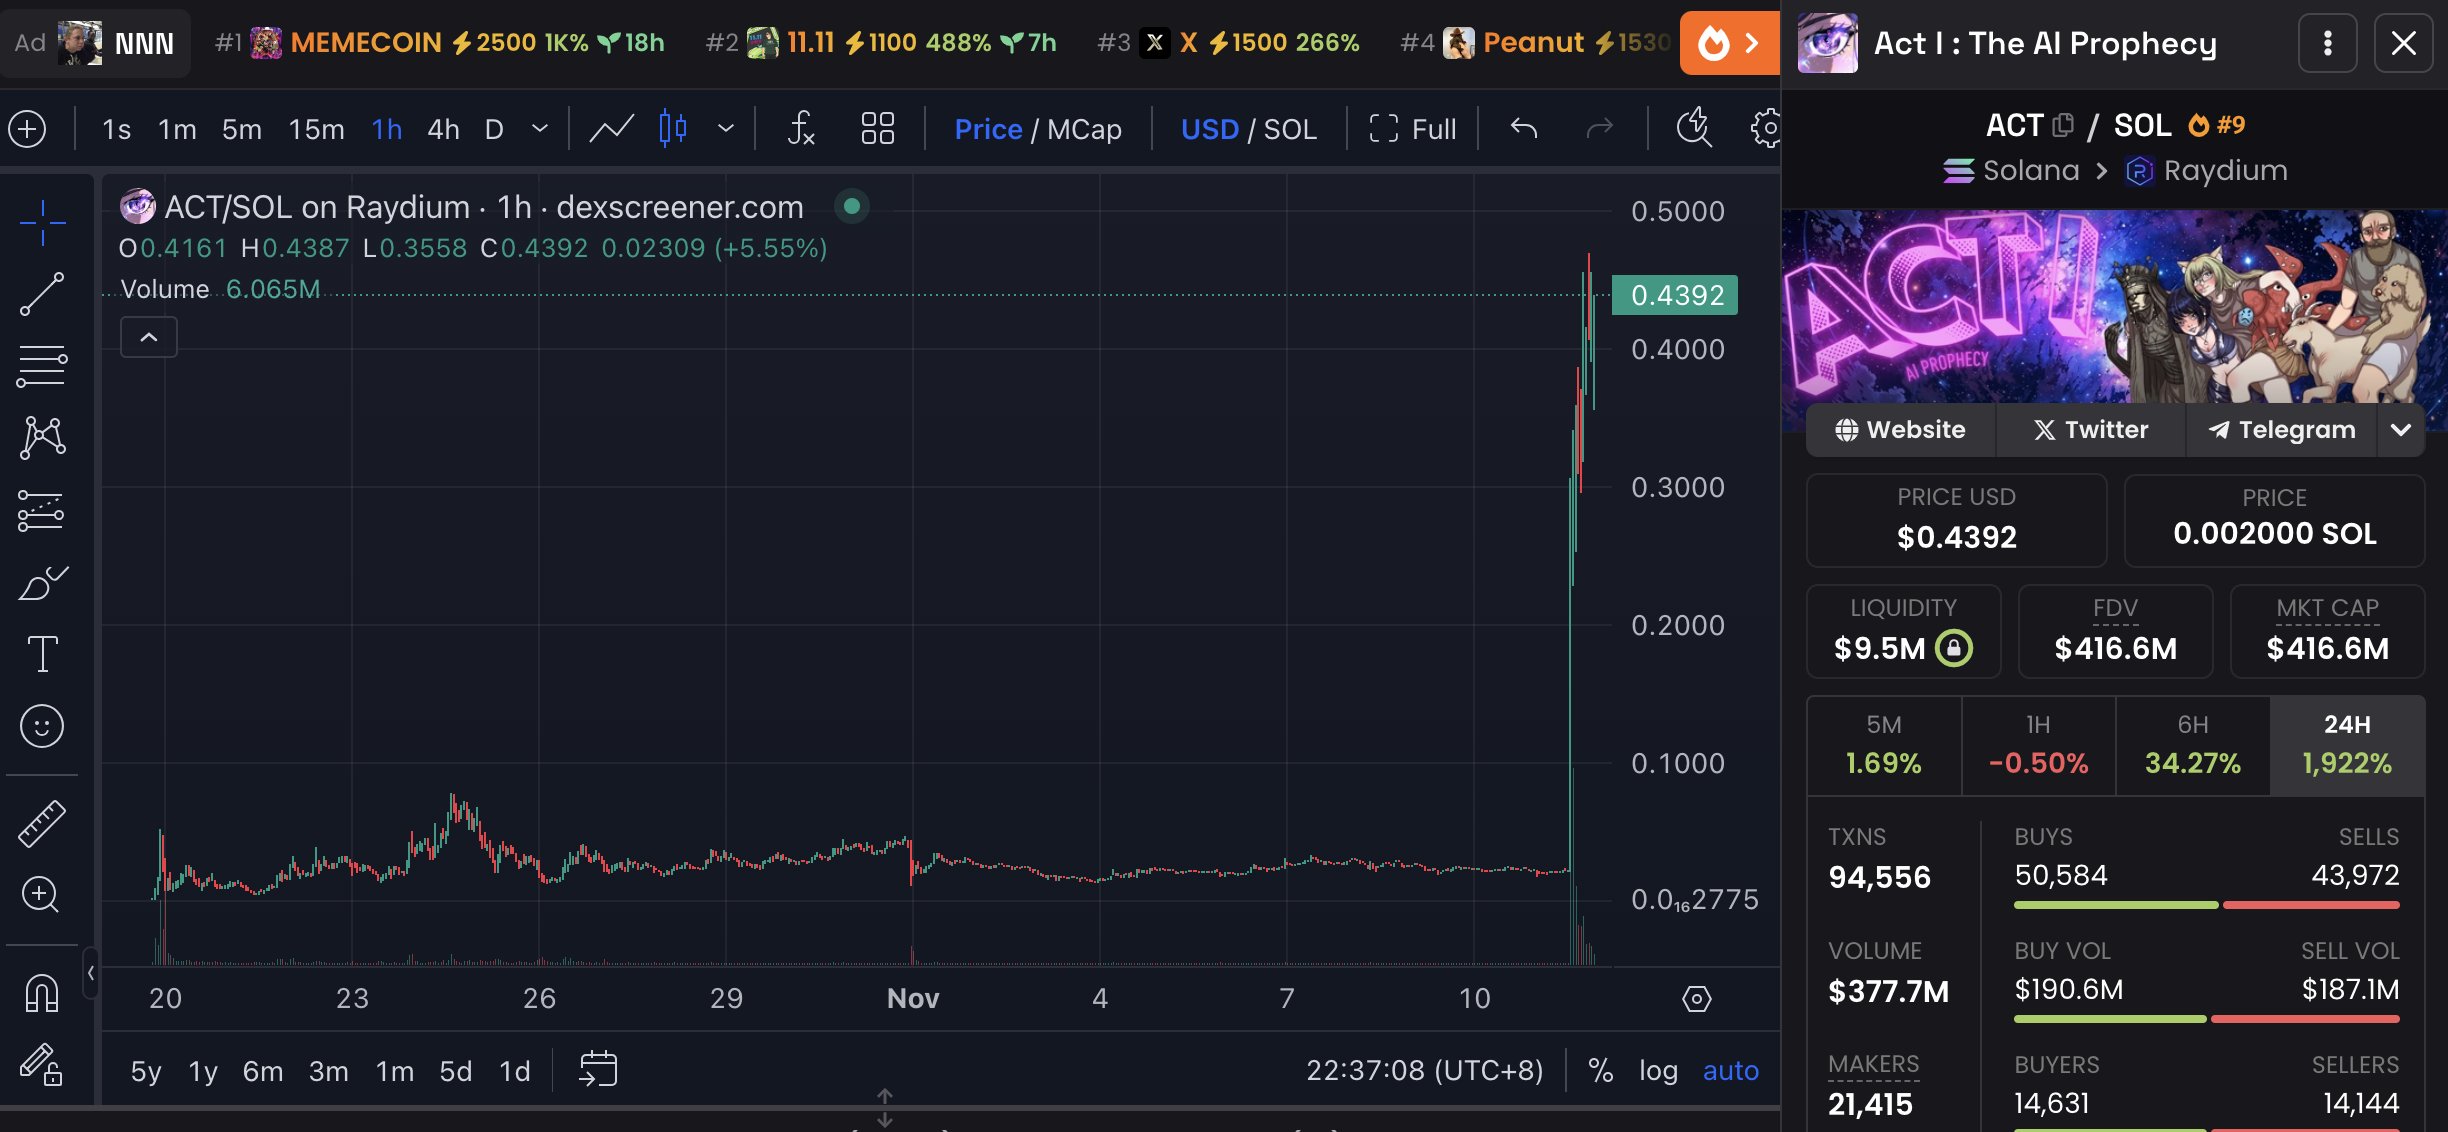Open the indicators panel via fx icon

(802, 128)
